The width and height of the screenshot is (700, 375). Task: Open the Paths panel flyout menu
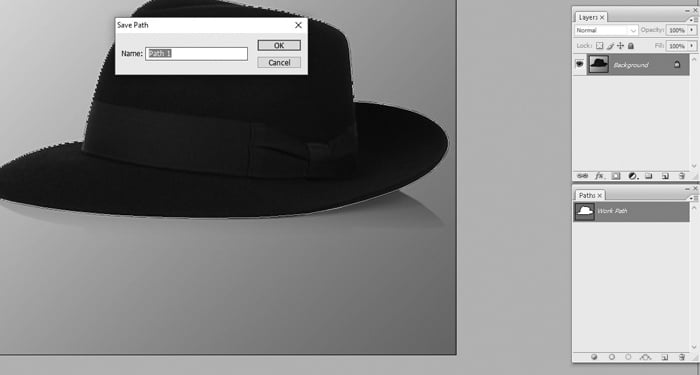(694, 198)
